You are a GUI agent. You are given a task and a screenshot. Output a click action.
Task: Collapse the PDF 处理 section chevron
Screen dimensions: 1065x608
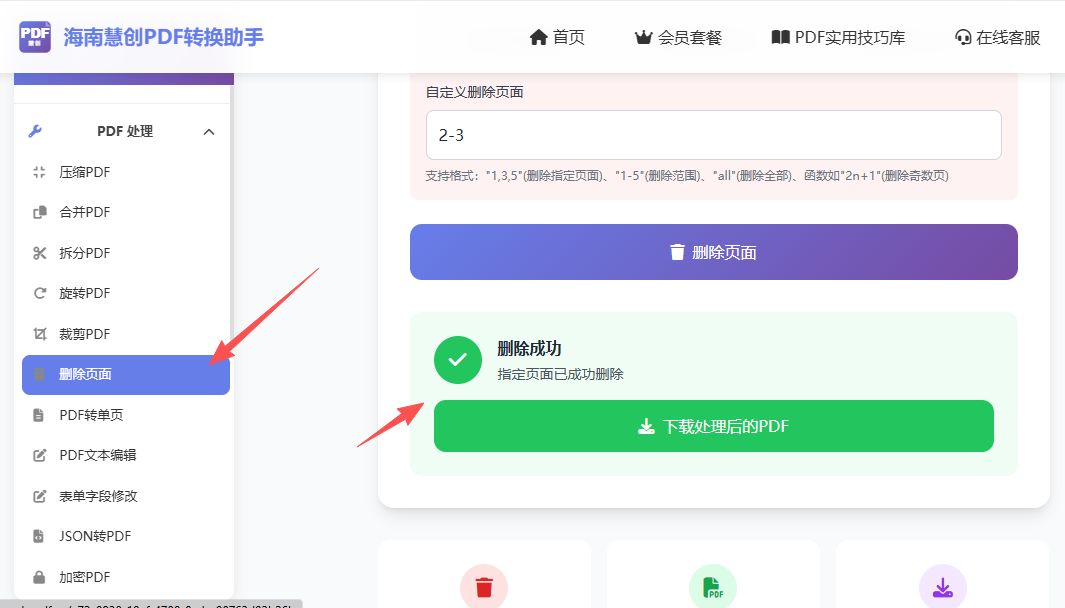point(209,132)
